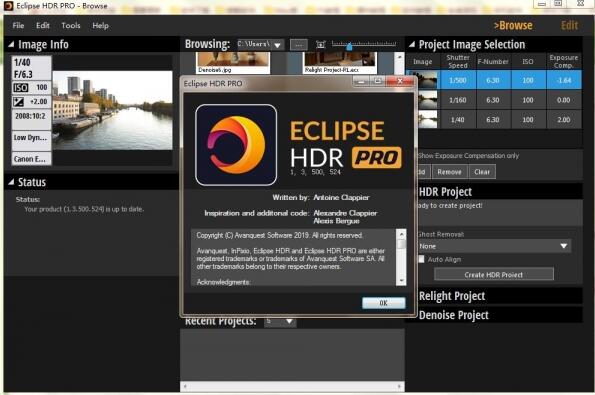Viewport: 595px width, 395px height.
Task: Click the browse folder ellipsis button
Action: point(299,45)
